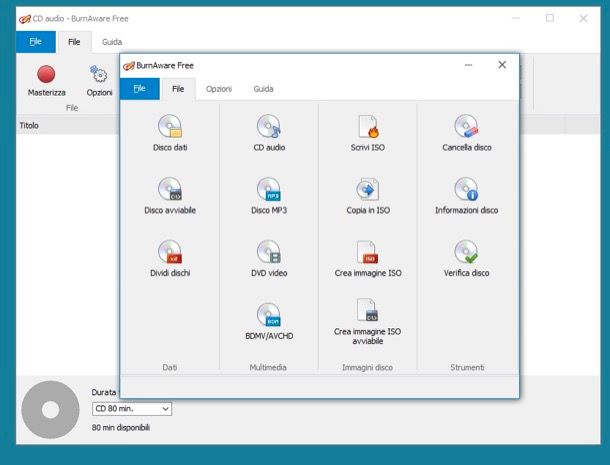Click the BurnAware Free dialog title icon
This screenshot has width=610, height=465.
129,66
